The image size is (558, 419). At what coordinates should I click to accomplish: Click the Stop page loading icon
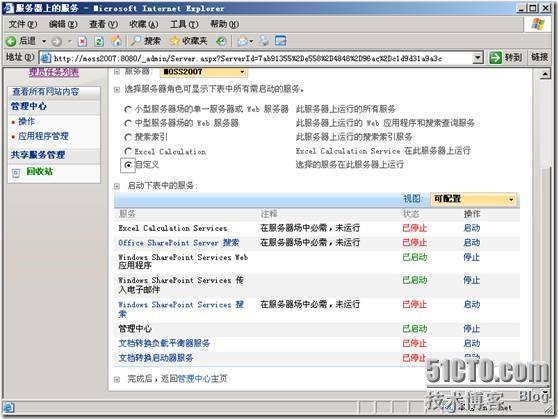[82, 41]
